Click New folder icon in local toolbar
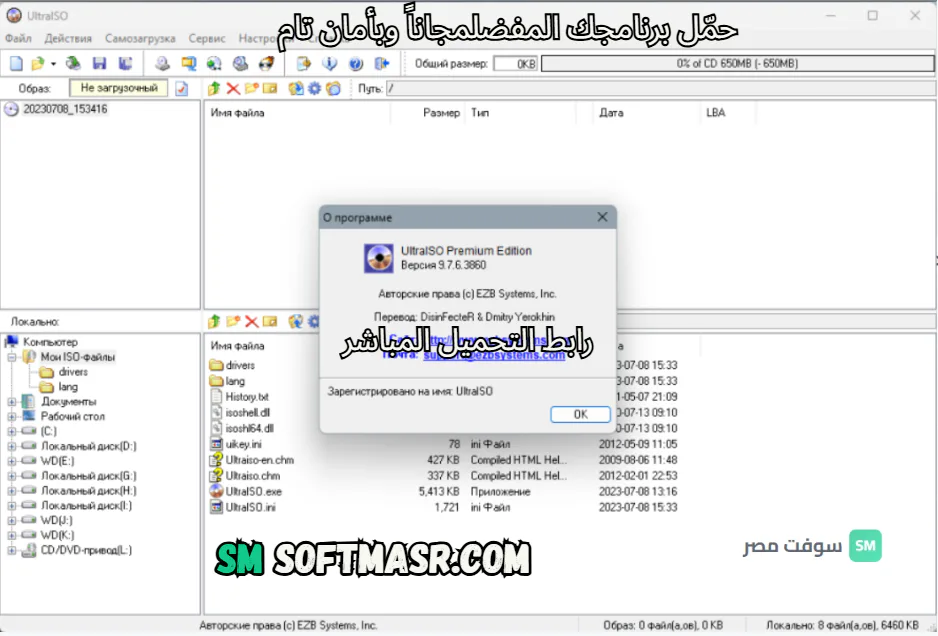 tap(233, 321)
